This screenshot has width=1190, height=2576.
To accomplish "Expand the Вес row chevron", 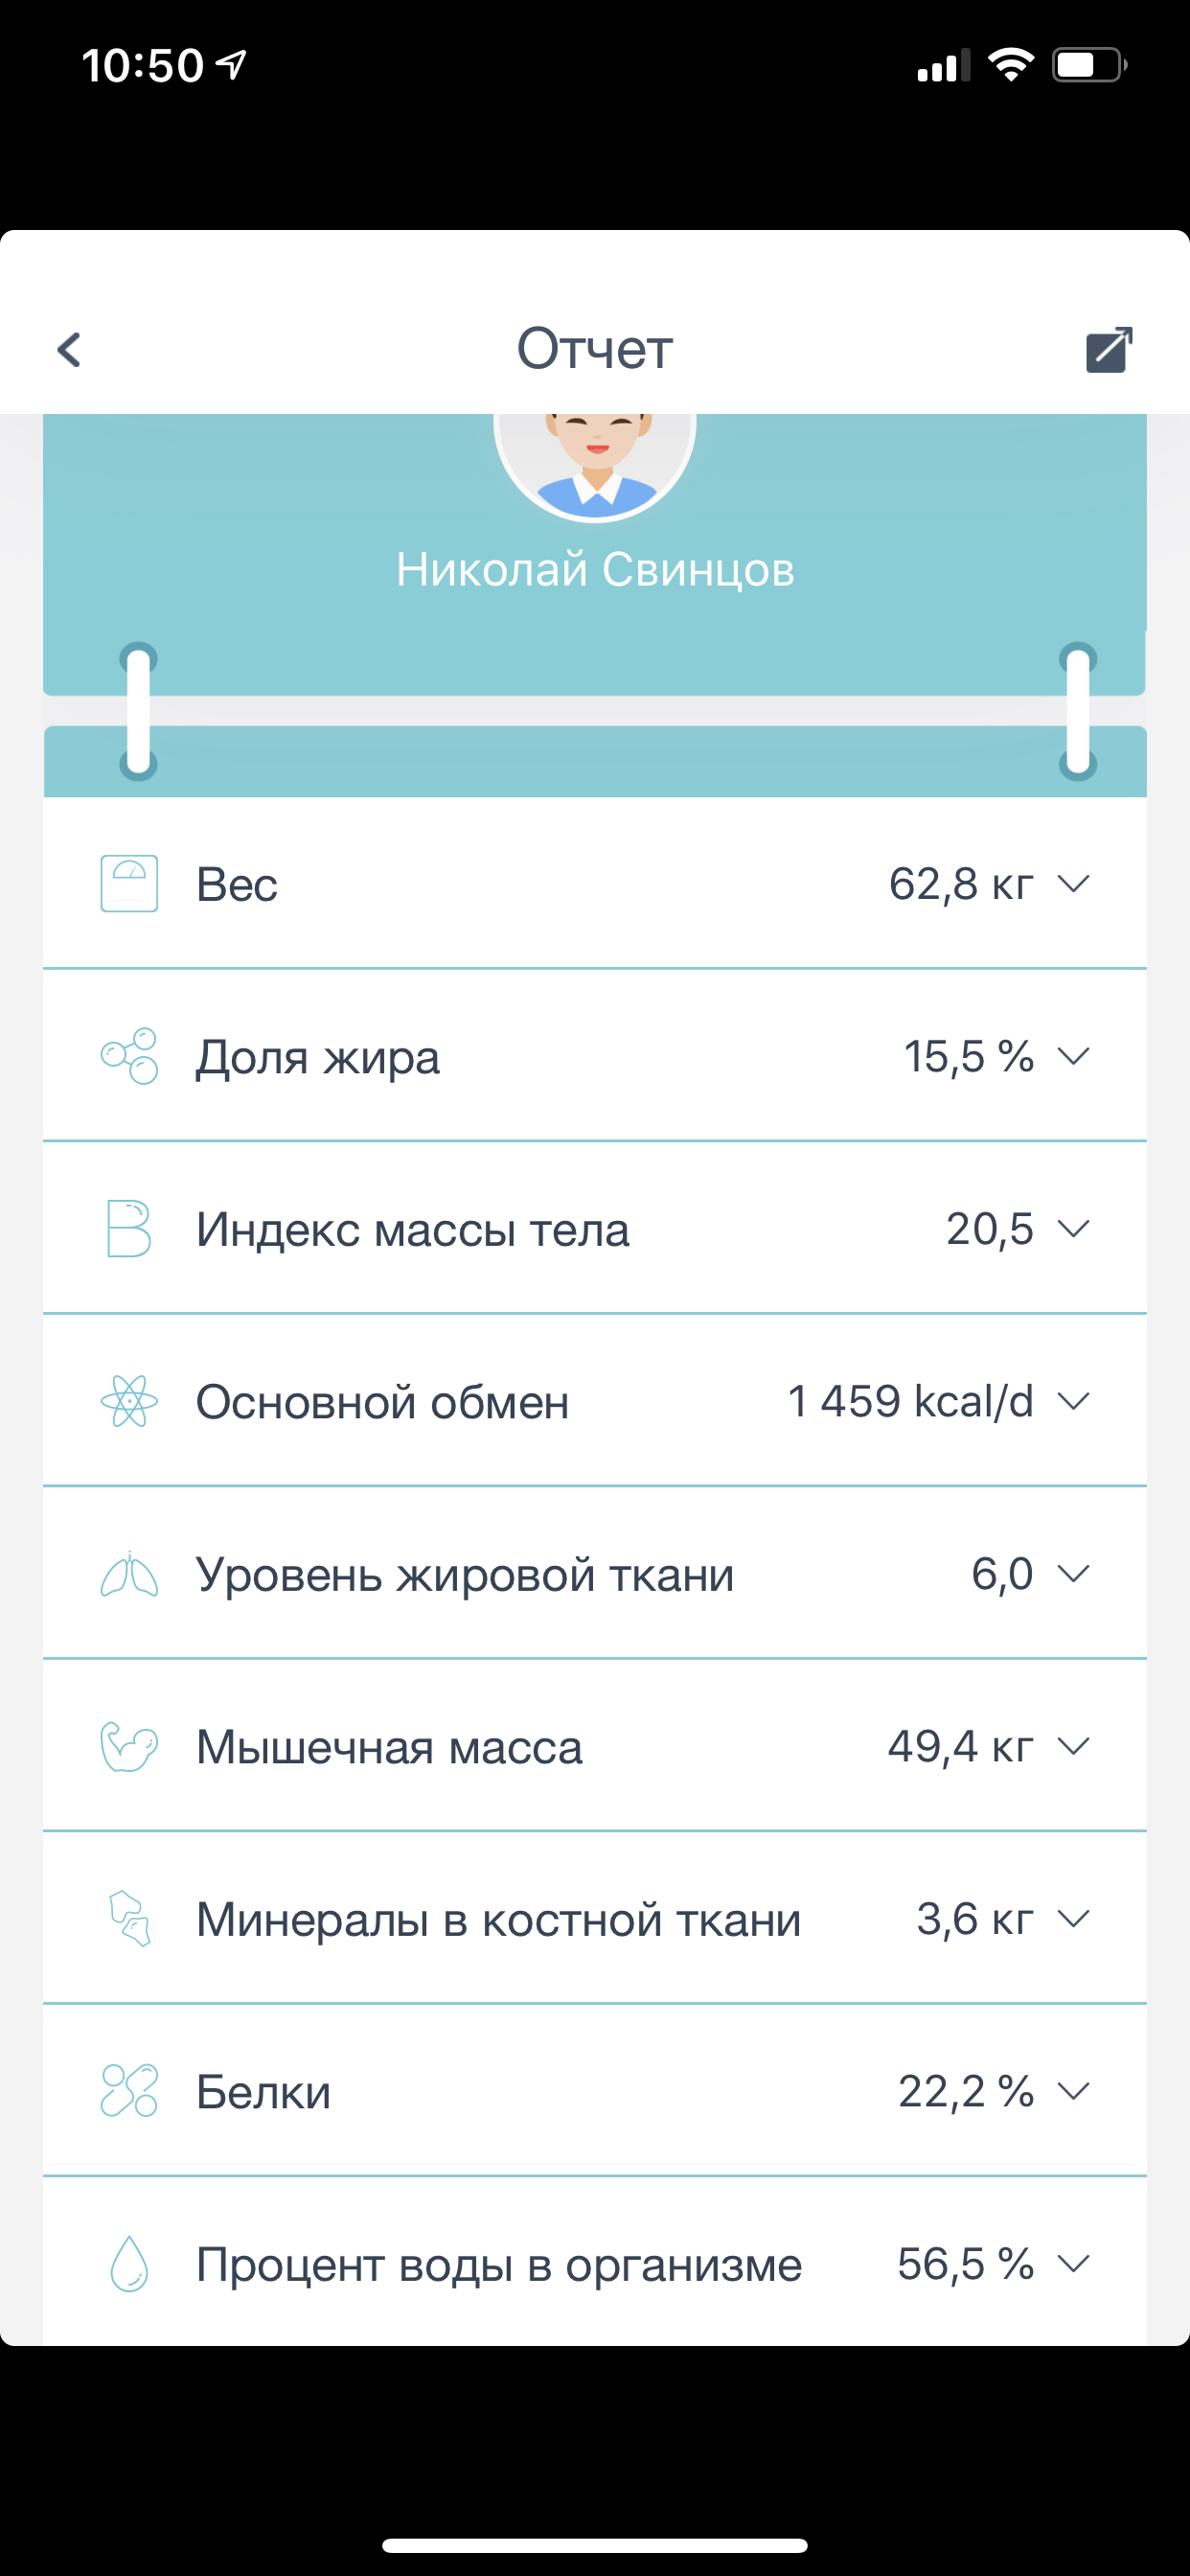I will [1073, 883].
